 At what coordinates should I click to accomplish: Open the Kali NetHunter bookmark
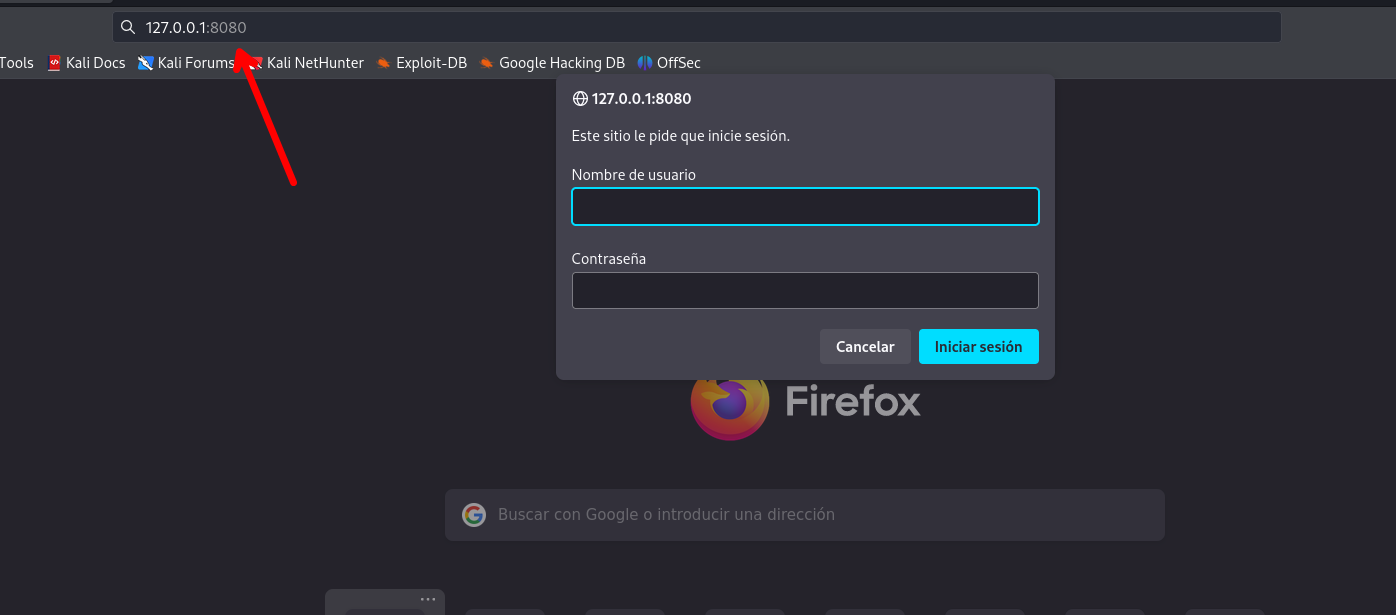306,63
